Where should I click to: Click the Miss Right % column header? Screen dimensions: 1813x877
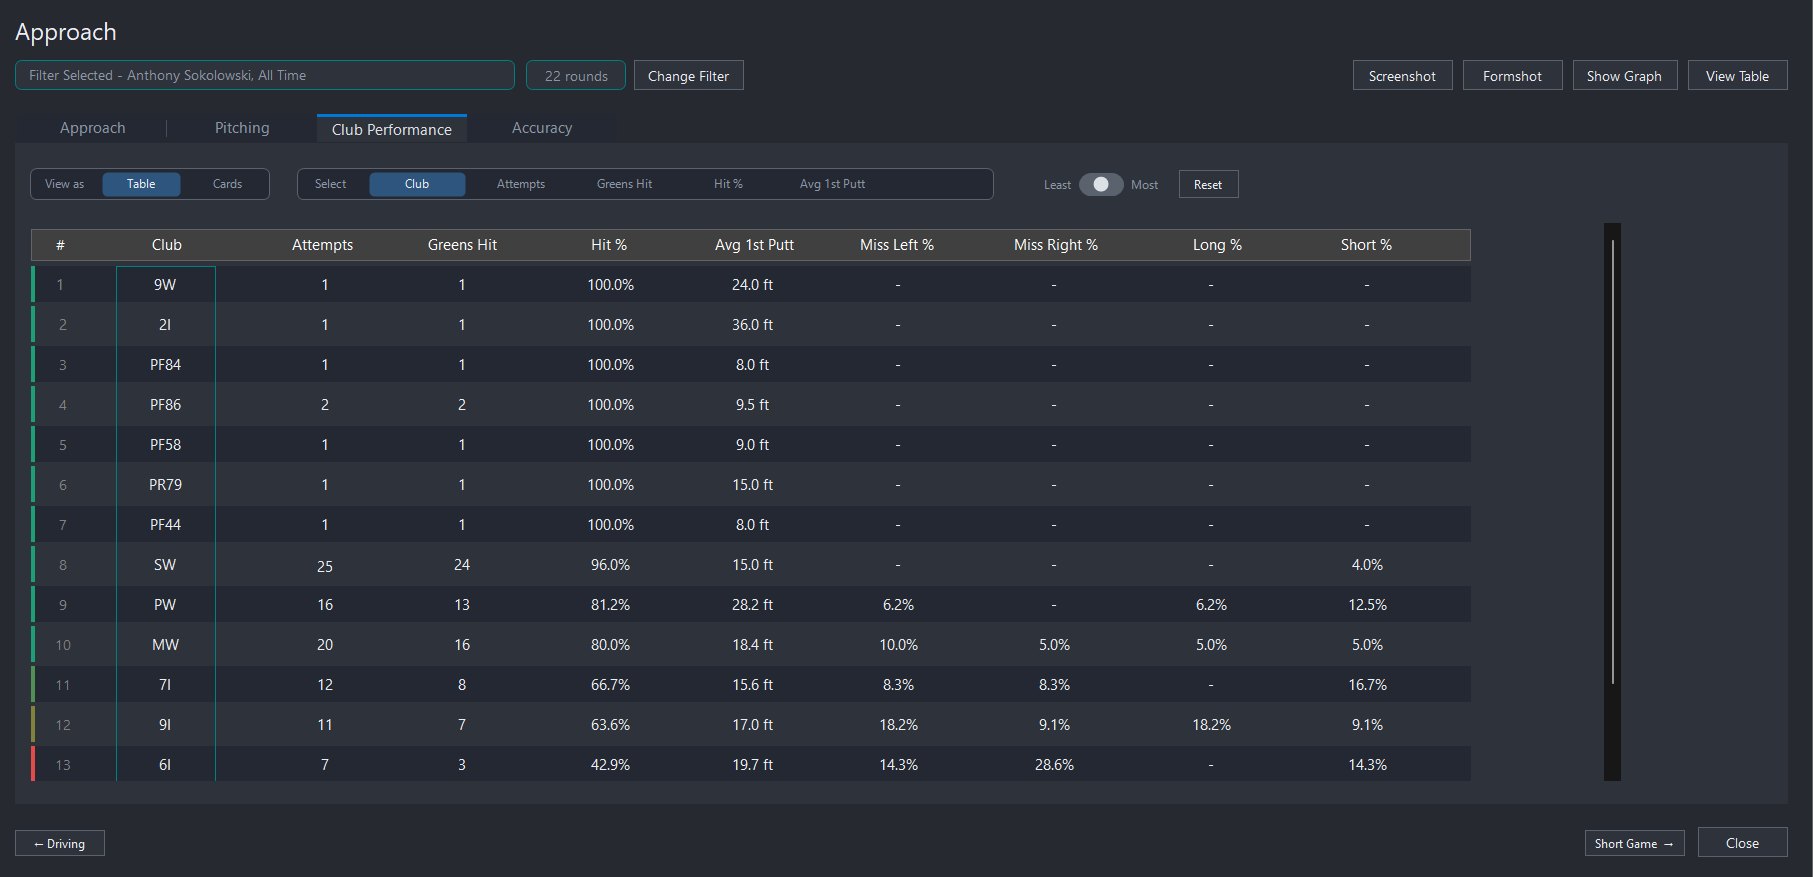point(1056,245)
